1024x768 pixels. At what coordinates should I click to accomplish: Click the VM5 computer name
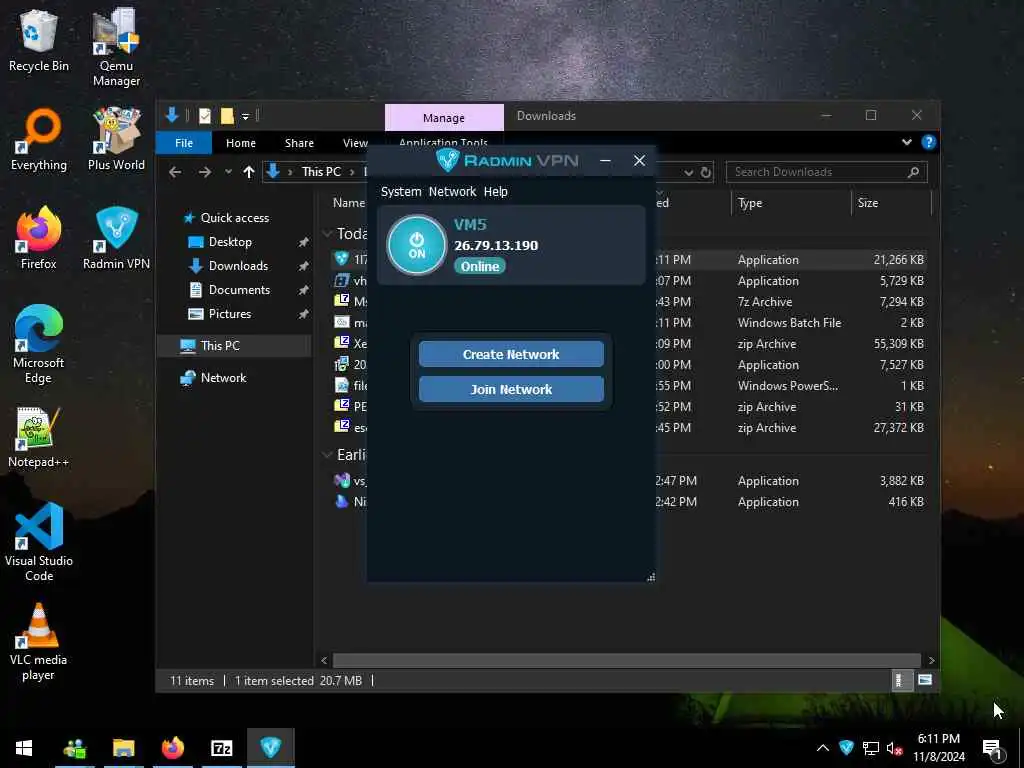click(470, 225)
